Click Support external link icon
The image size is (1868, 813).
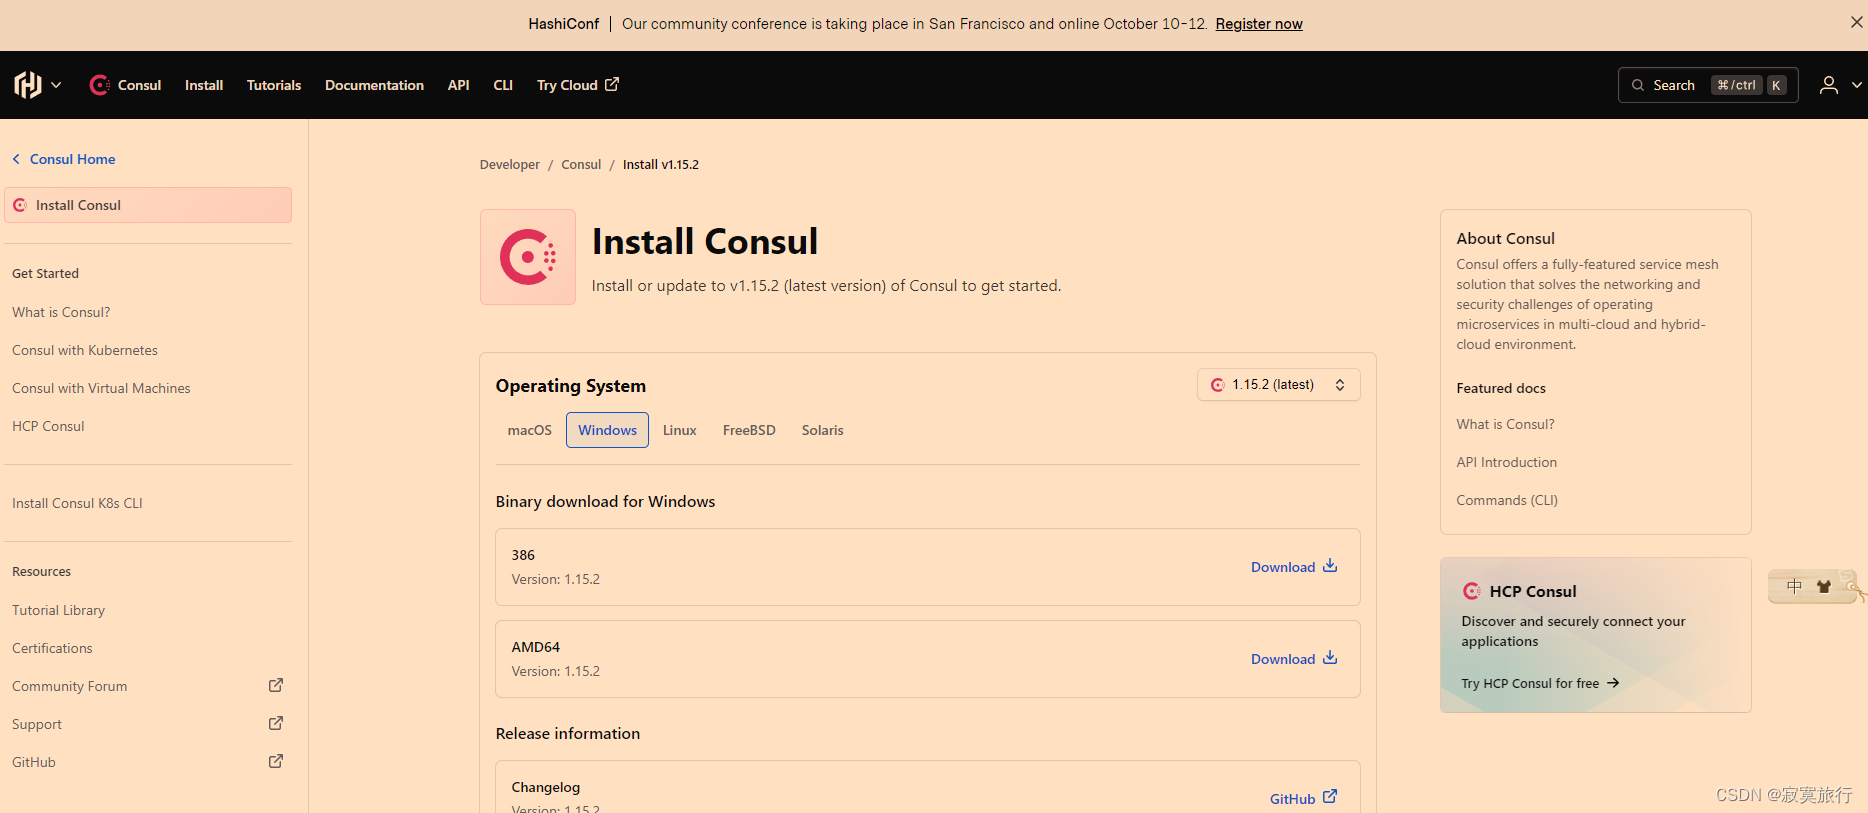tap(276, 723)
